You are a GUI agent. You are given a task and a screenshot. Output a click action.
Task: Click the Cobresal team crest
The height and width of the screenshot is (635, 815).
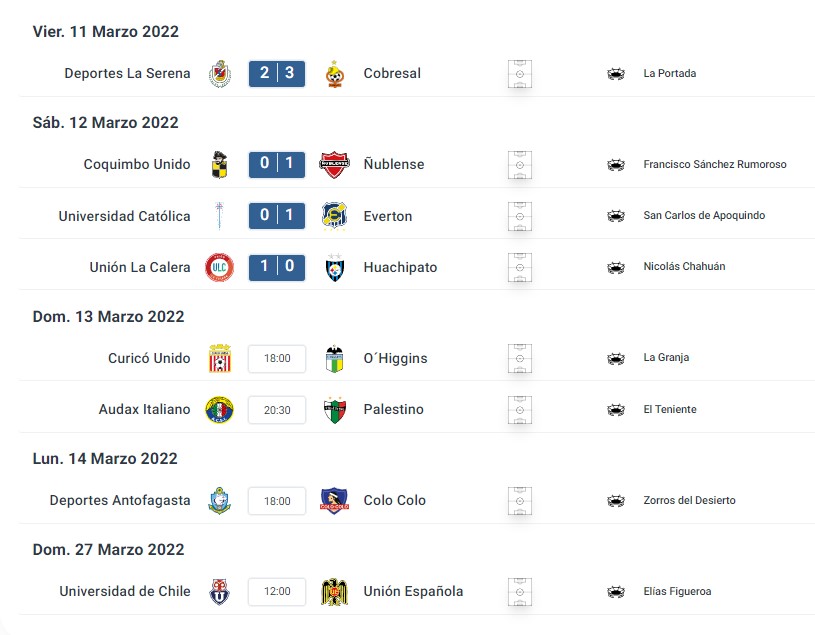point(335,74)
